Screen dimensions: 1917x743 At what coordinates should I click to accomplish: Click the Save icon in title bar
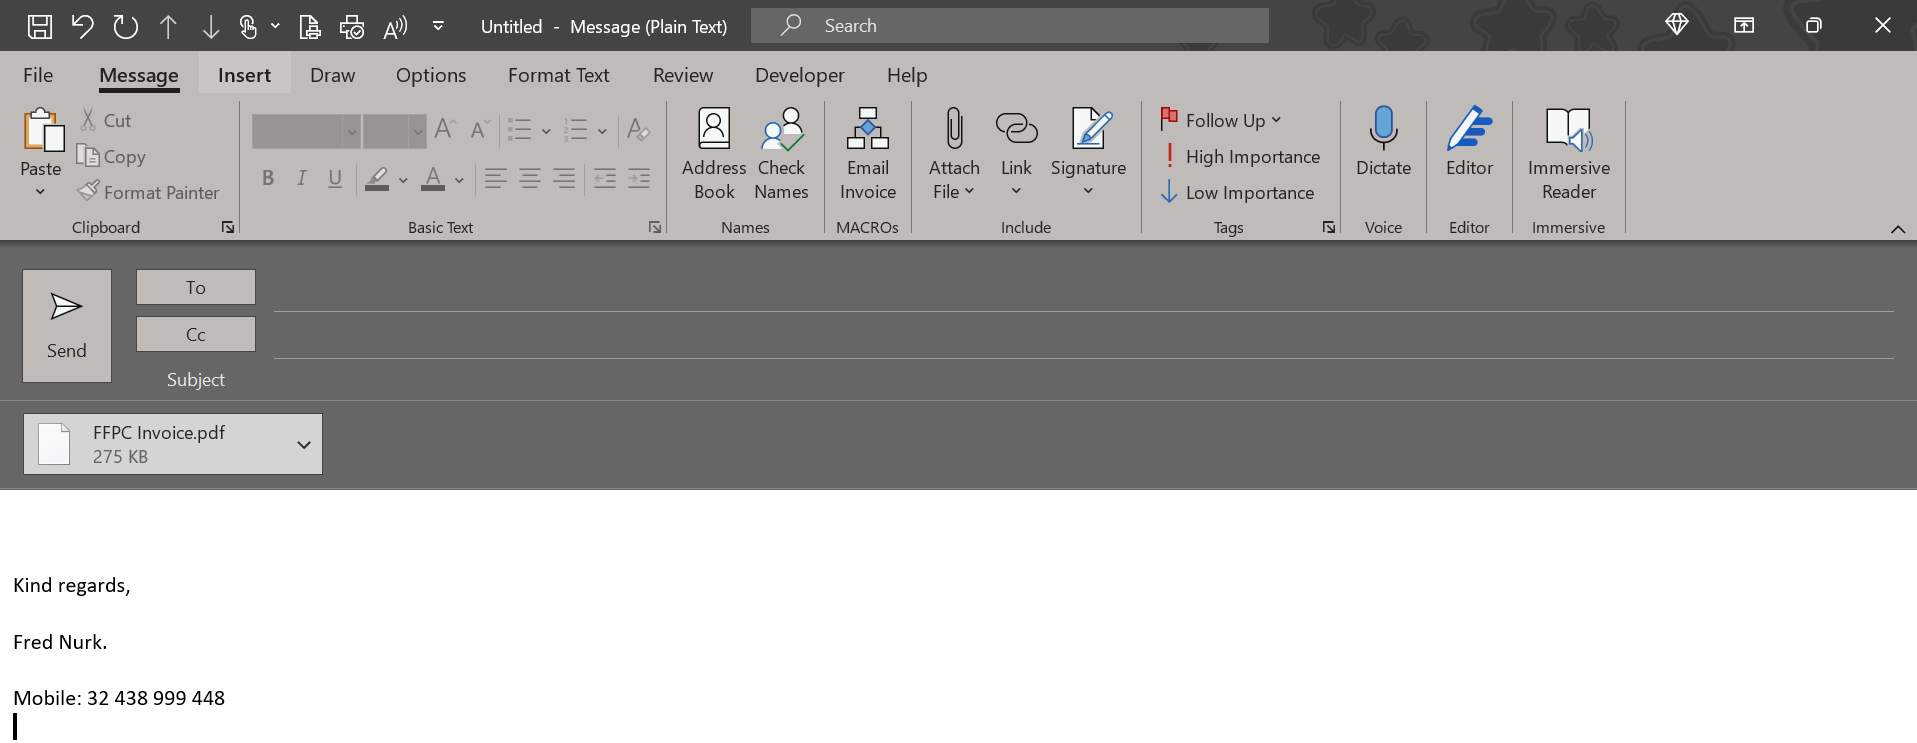pos(40,27)
